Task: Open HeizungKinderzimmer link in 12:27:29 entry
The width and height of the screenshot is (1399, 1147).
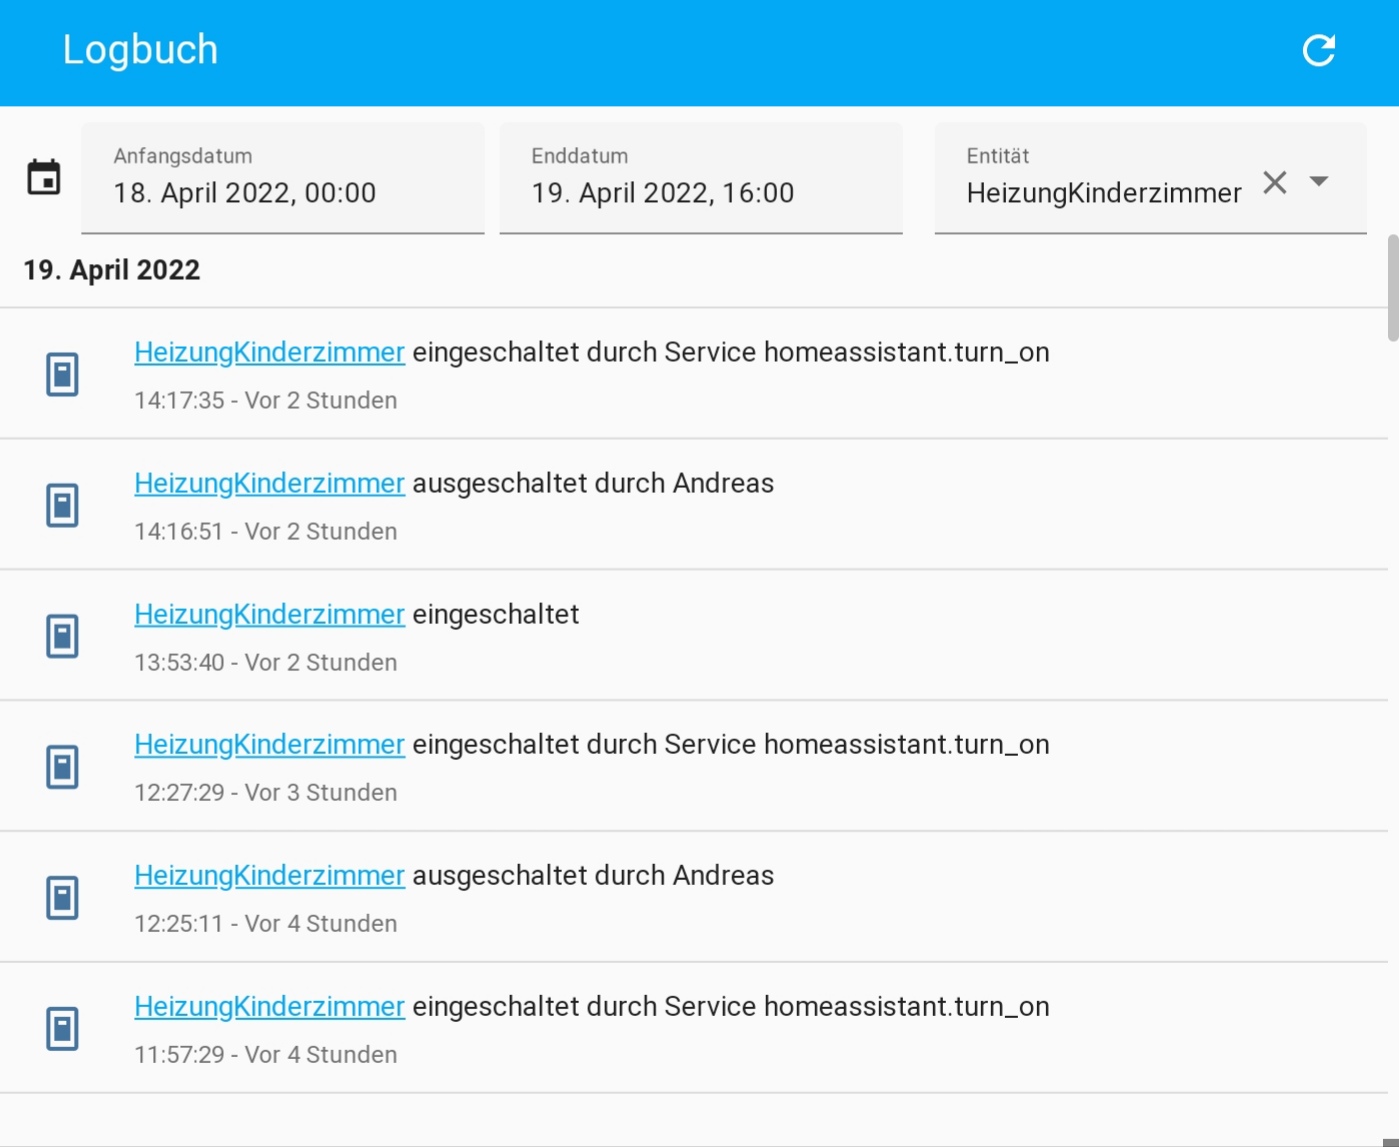Action: (269, 744)
